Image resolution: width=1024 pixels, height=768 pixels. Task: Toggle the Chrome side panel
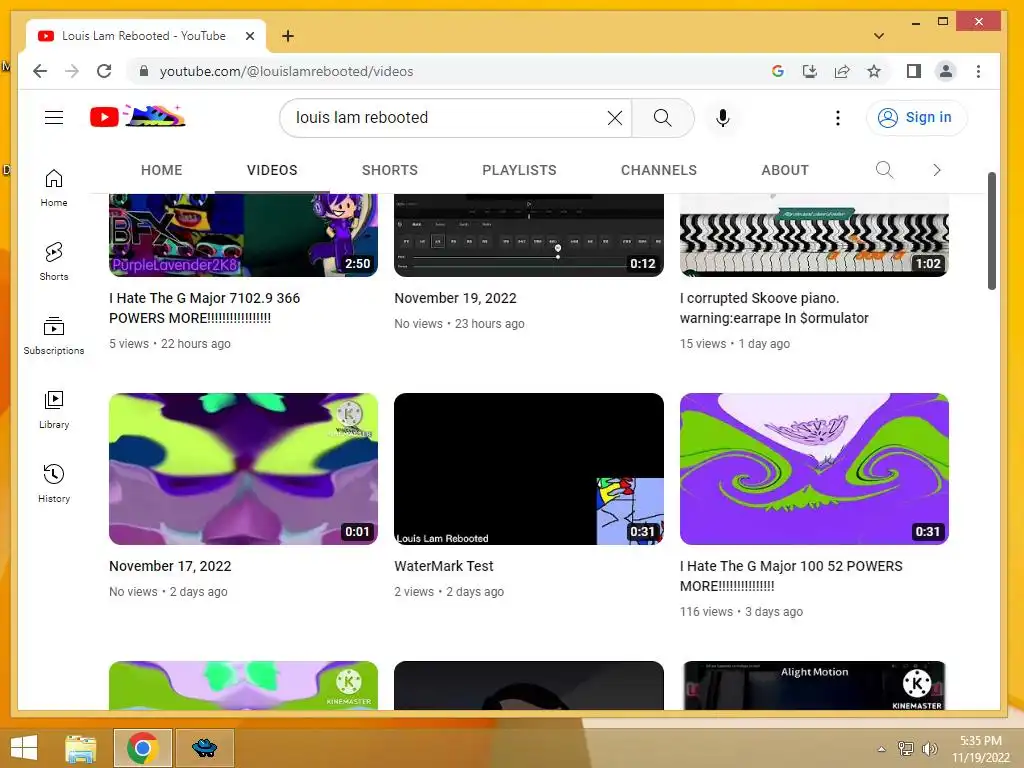[914, 71]
